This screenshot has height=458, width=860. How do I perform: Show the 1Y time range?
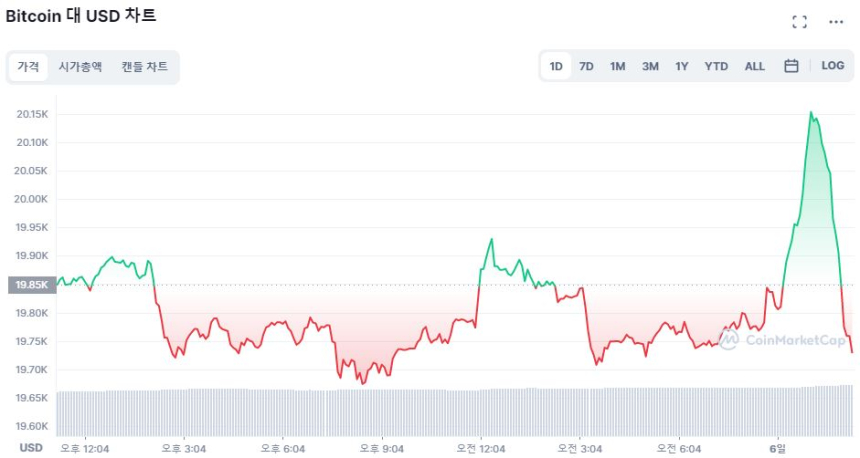coord(681,66)
